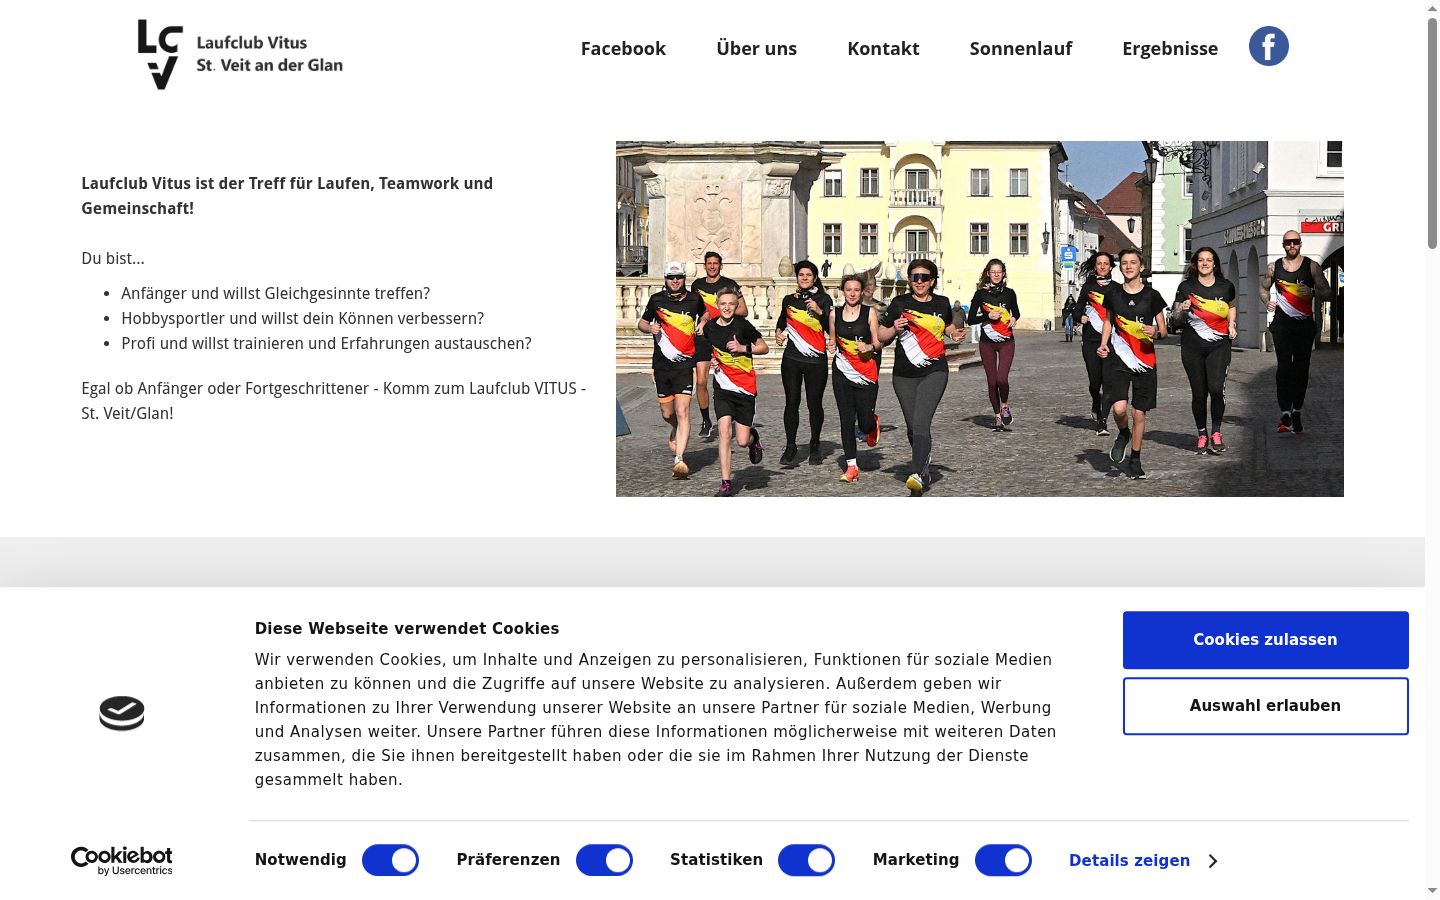Click the chevron next to Details zeigen

1212,861
